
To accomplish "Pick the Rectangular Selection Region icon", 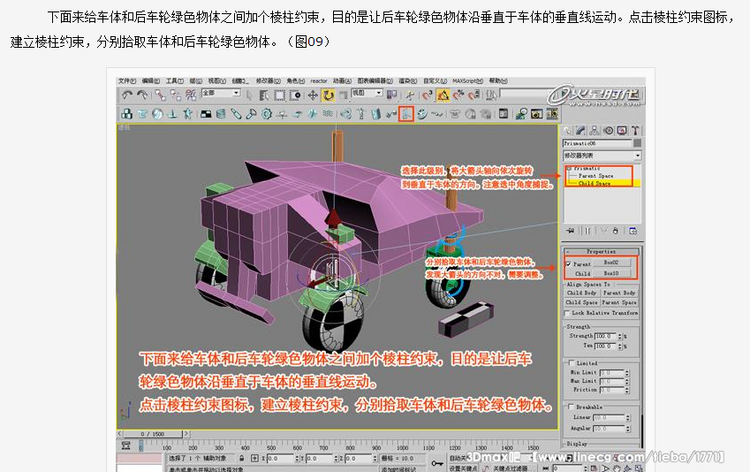I will click(x=279, y=95).
